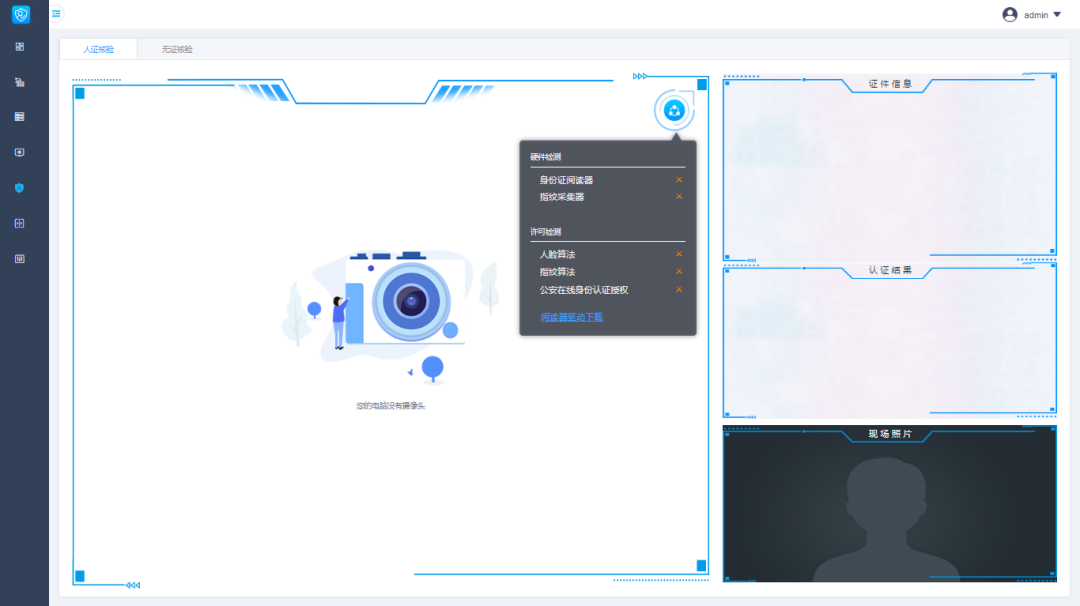Click the admin user avatar
The height and width of the screenshot is (606, 1080).
point(1009,15)
